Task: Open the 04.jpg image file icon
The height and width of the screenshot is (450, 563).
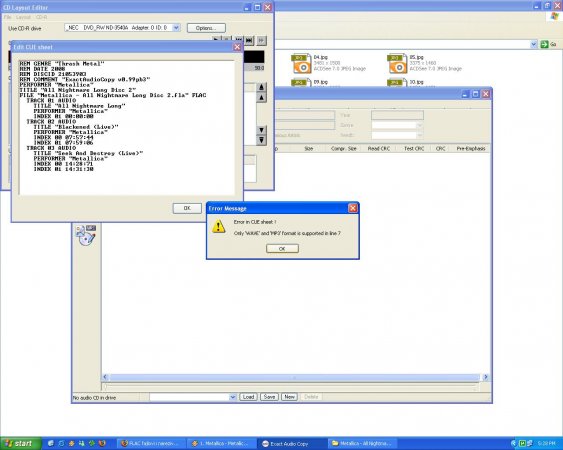Action: tap(301, 63)
